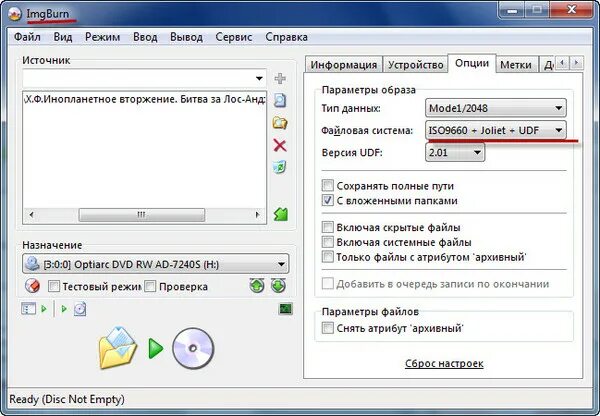Click the erase disc icon

(x=33, y=286)
